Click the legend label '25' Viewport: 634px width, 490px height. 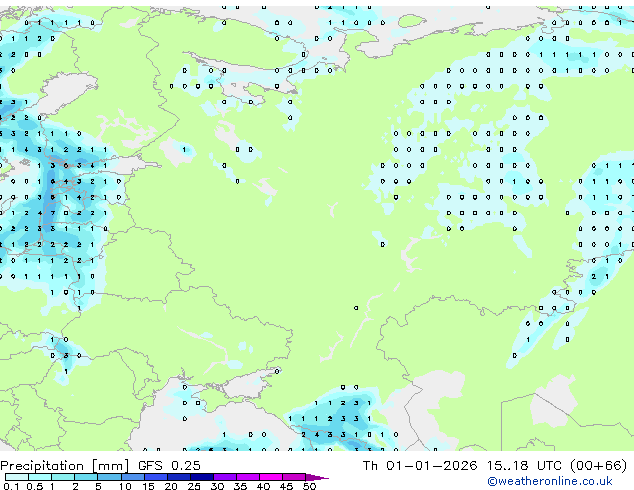tap(194, 486)
